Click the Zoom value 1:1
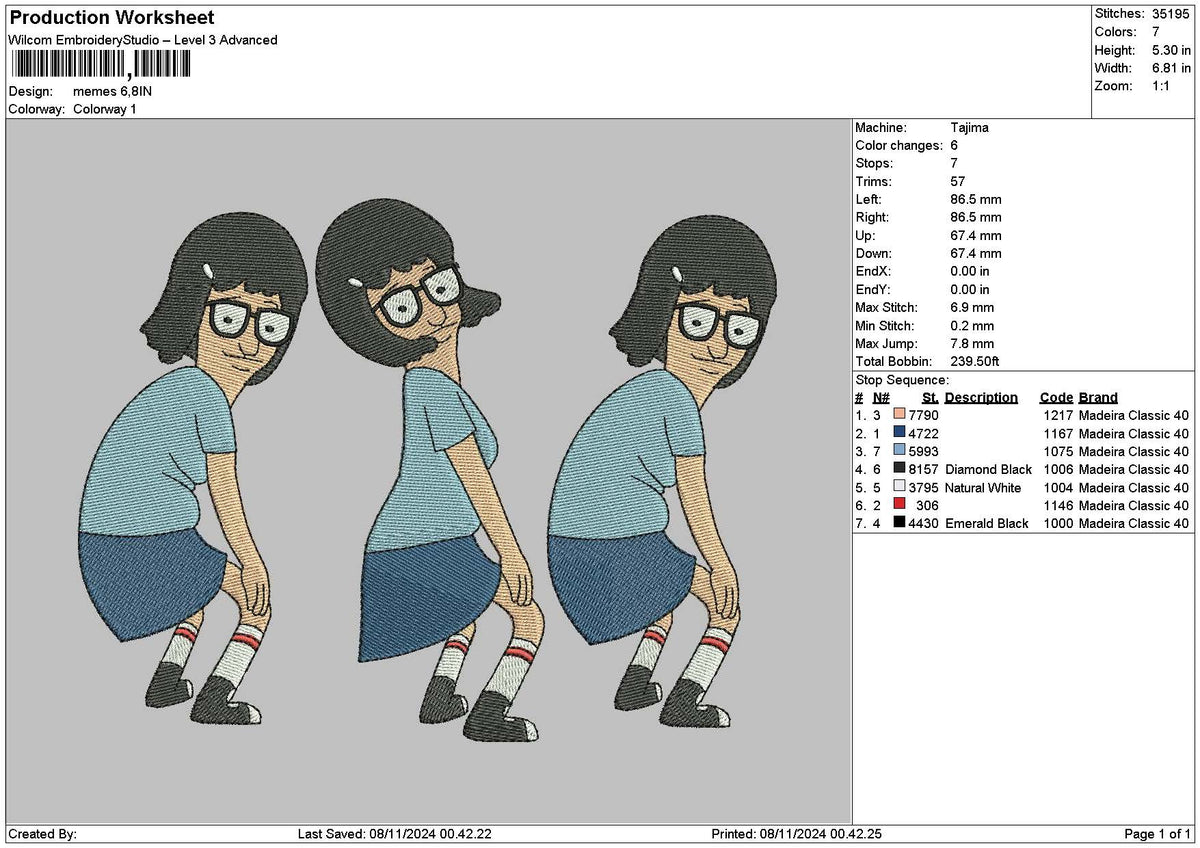The height and width of the screenshot is (848, 1200). (x=1162, y=86)
